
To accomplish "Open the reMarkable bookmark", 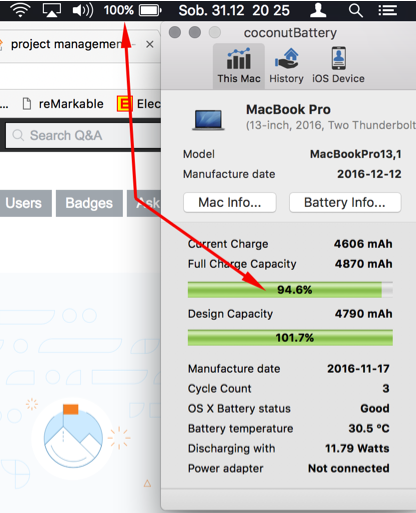I will click(63, 104).
